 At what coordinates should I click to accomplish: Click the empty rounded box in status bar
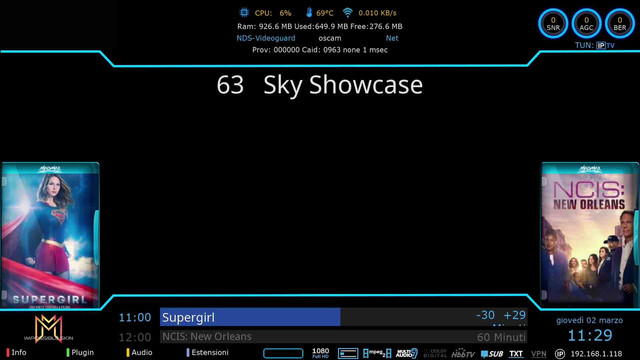[283, 353]
